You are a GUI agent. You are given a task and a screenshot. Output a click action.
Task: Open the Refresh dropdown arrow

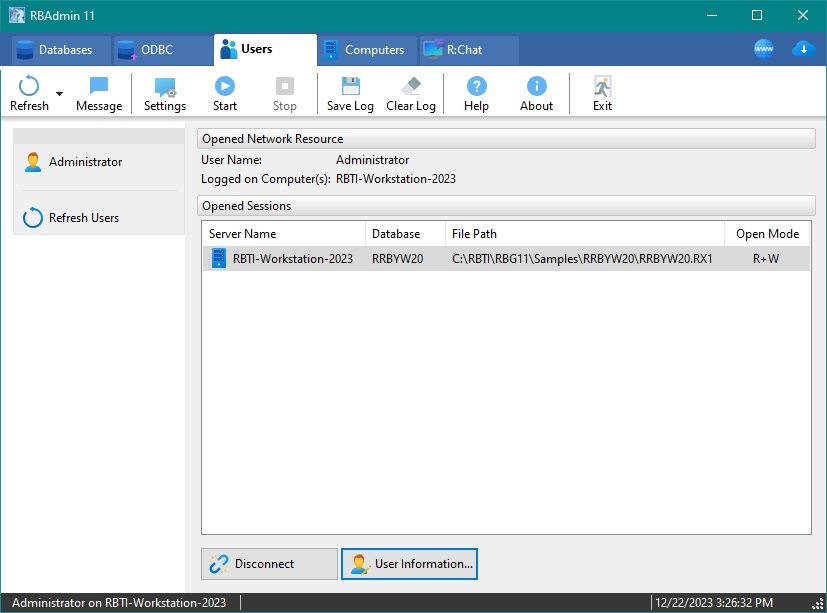[60, 93]
